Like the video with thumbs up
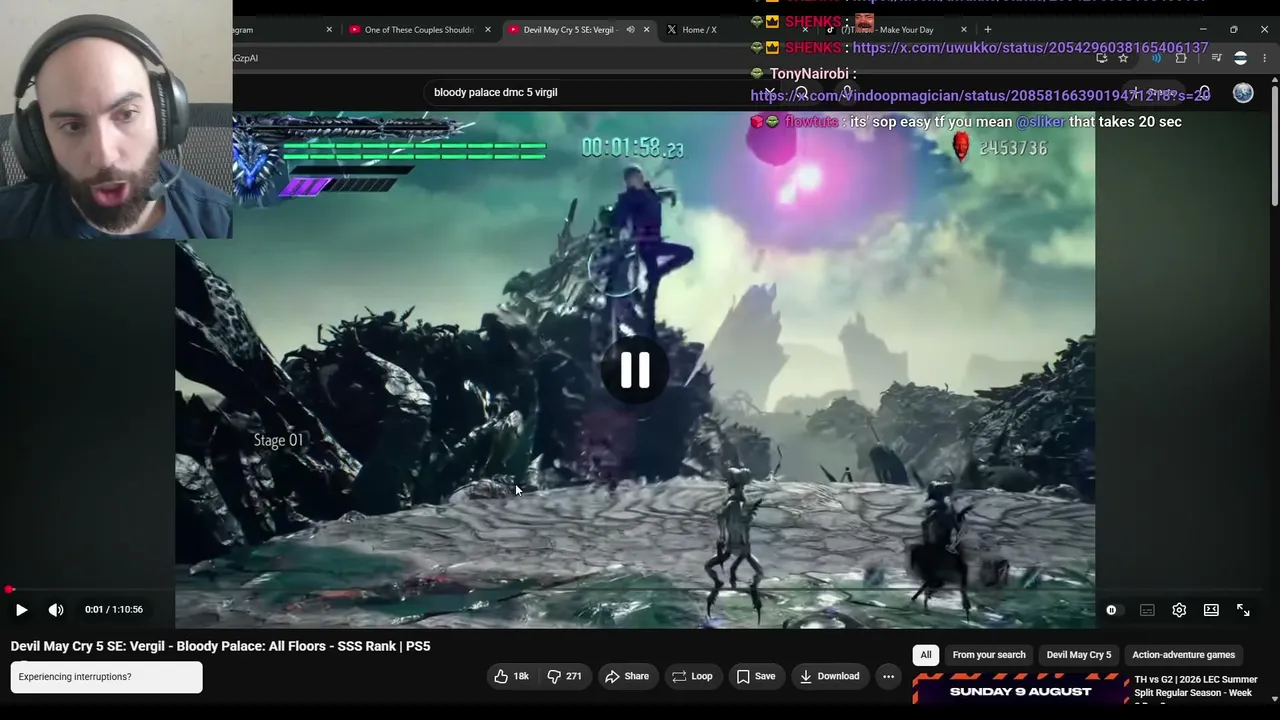The image size is (1280, 720). [x=511, y=676]
